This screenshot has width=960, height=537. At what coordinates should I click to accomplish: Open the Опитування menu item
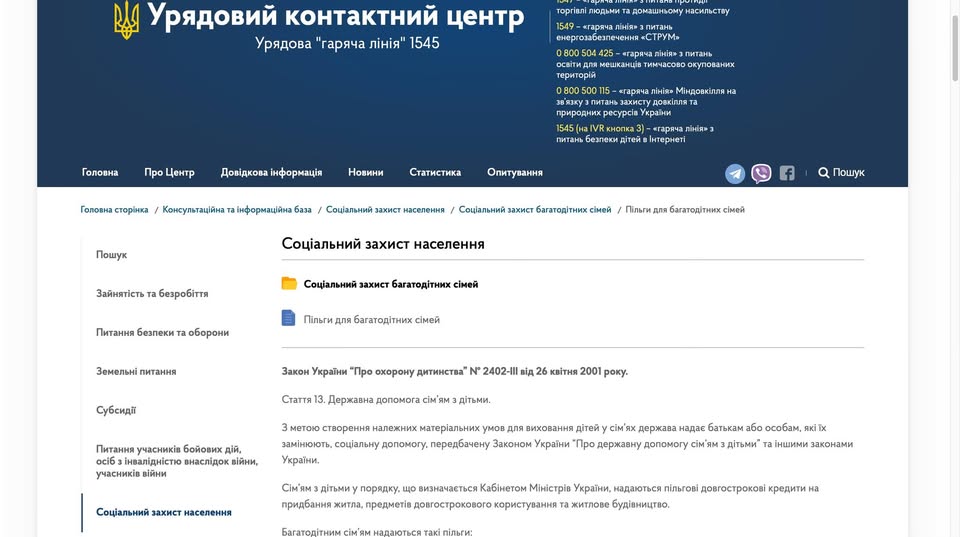pos(515,172)
